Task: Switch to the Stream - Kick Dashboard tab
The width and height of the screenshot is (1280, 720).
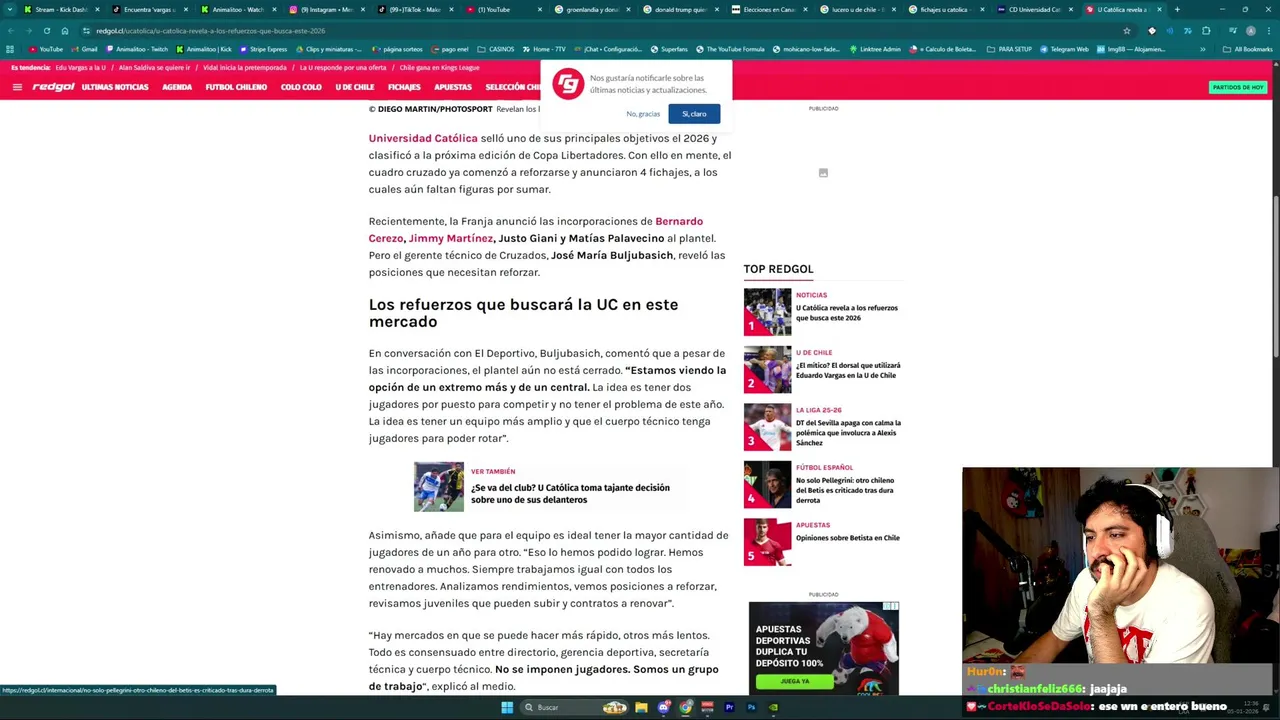Action: pyautogui.click(x=61, y=9)
